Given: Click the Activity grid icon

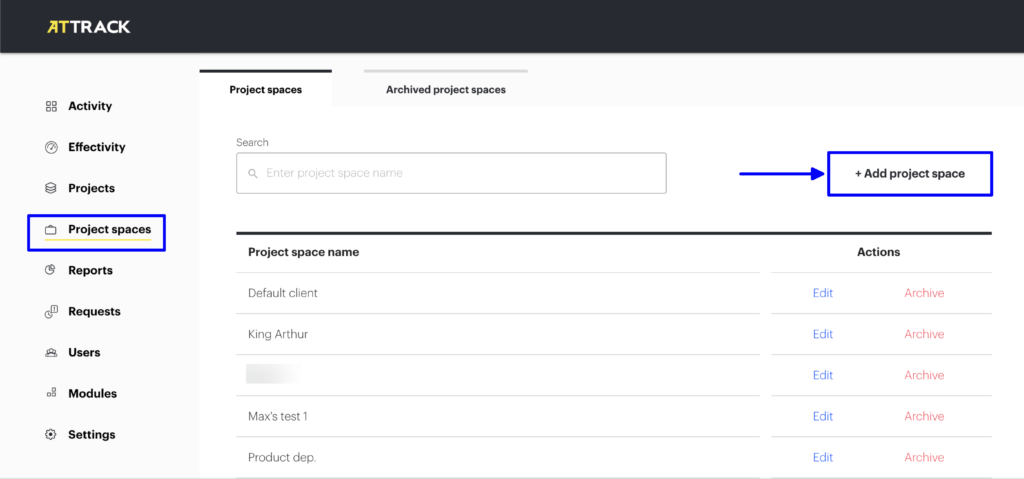Looking at the screenshot, I should click(51, 107).
